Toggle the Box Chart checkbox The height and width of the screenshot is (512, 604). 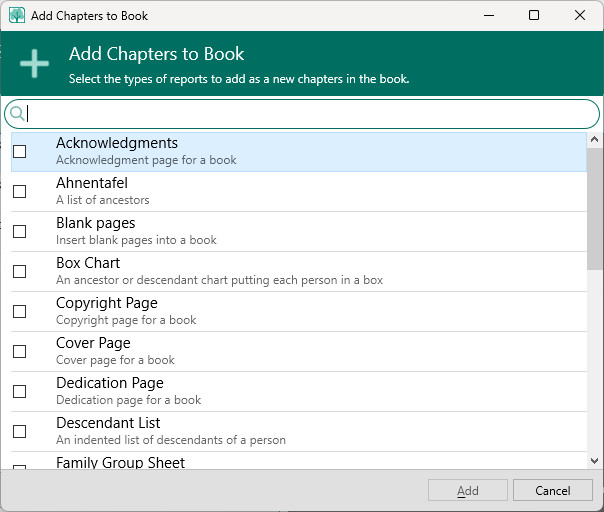[20, 272]
